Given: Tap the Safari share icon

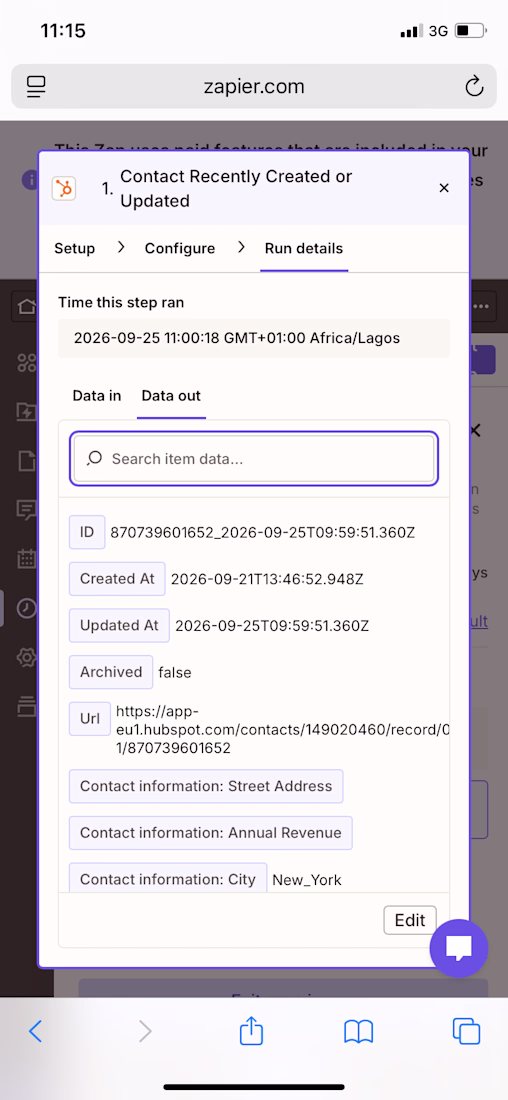Looking at the screenshot, I should click(251, 1031).
